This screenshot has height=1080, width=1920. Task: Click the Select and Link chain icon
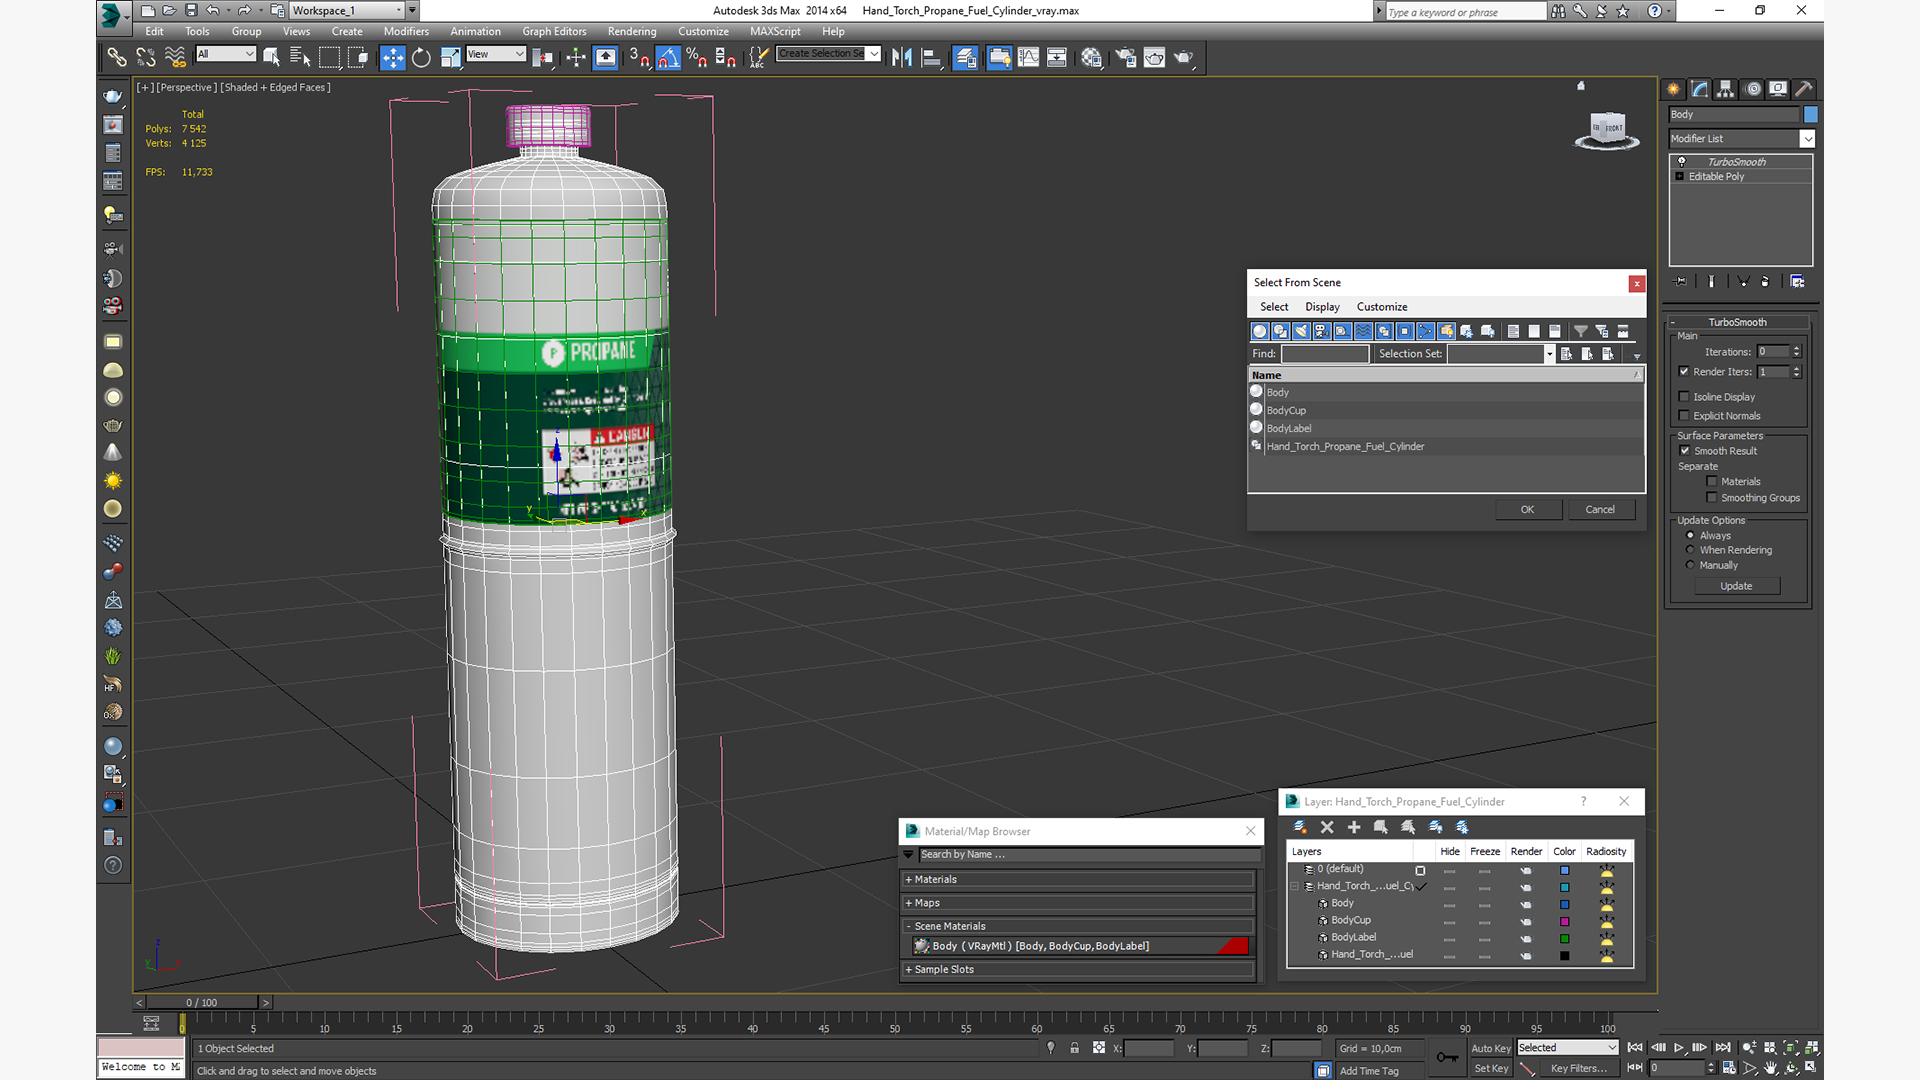pos(117,57)
